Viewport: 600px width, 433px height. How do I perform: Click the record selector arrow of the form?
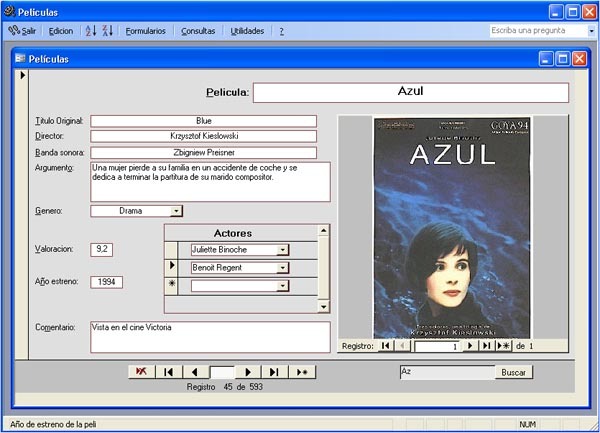click(23, 75)
